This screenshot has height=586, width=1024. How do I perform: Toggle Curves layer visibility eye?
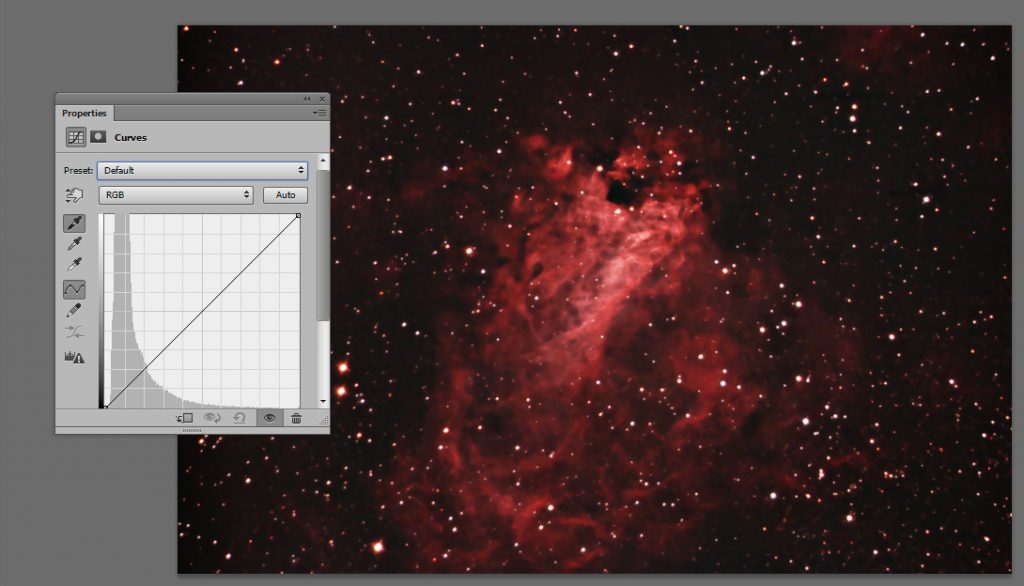coord(269,418)
